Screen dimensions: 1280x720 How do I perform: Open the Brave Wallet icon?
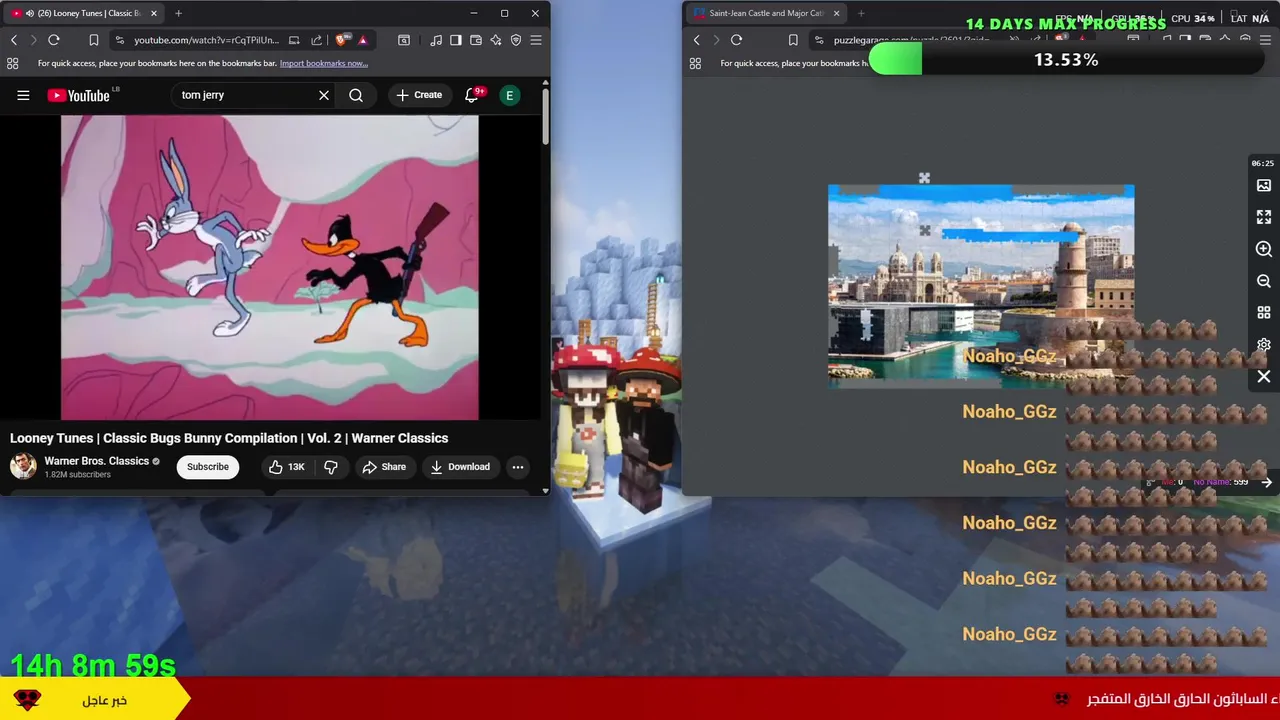[476, 40]
